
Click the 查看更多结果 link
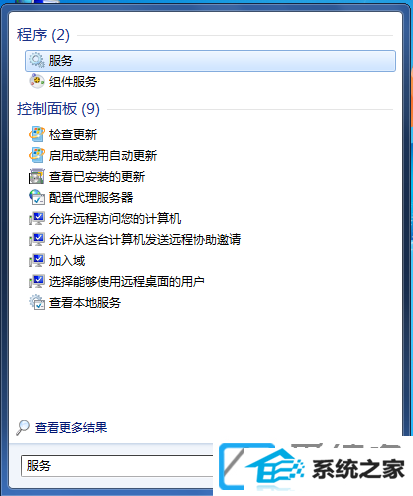tap(71, 428)
